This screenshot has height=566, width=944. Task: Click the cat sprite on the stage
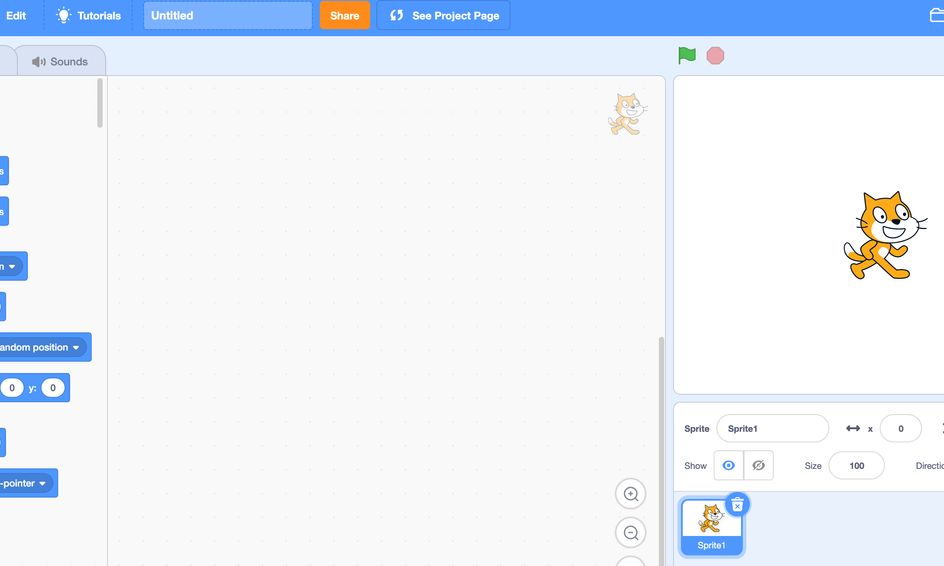click(x=884, y=235)
